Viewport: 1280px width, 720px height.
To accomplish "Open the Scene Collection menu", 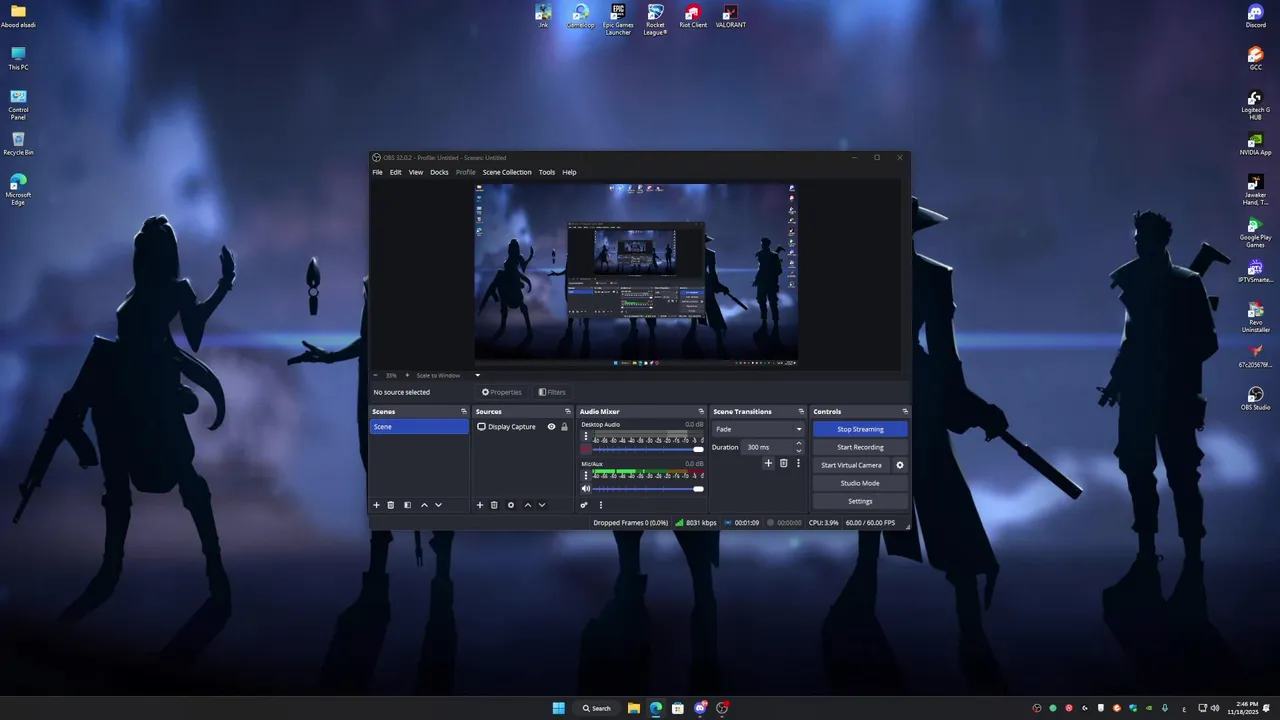I will coord(507,172).
